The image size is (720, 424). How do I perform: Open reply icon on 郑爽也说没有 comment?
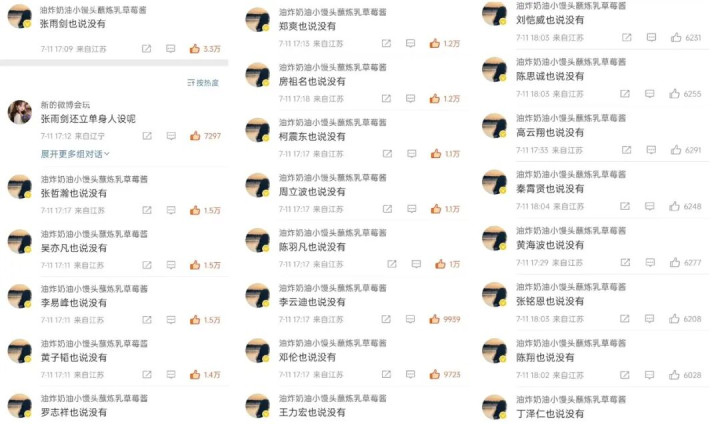[x=411, y=43]
